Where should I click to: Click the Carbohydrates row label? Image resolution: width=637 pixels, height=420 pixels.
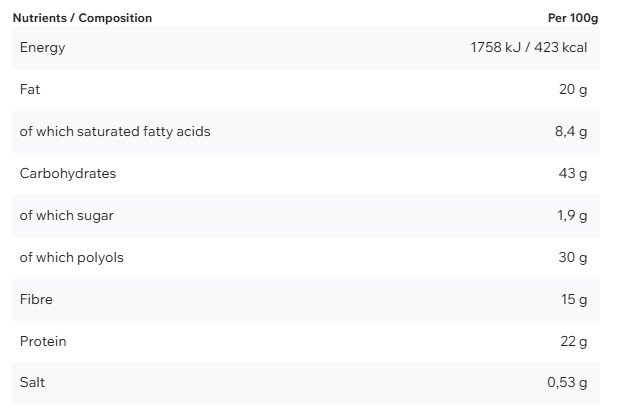tap(68, 174)
